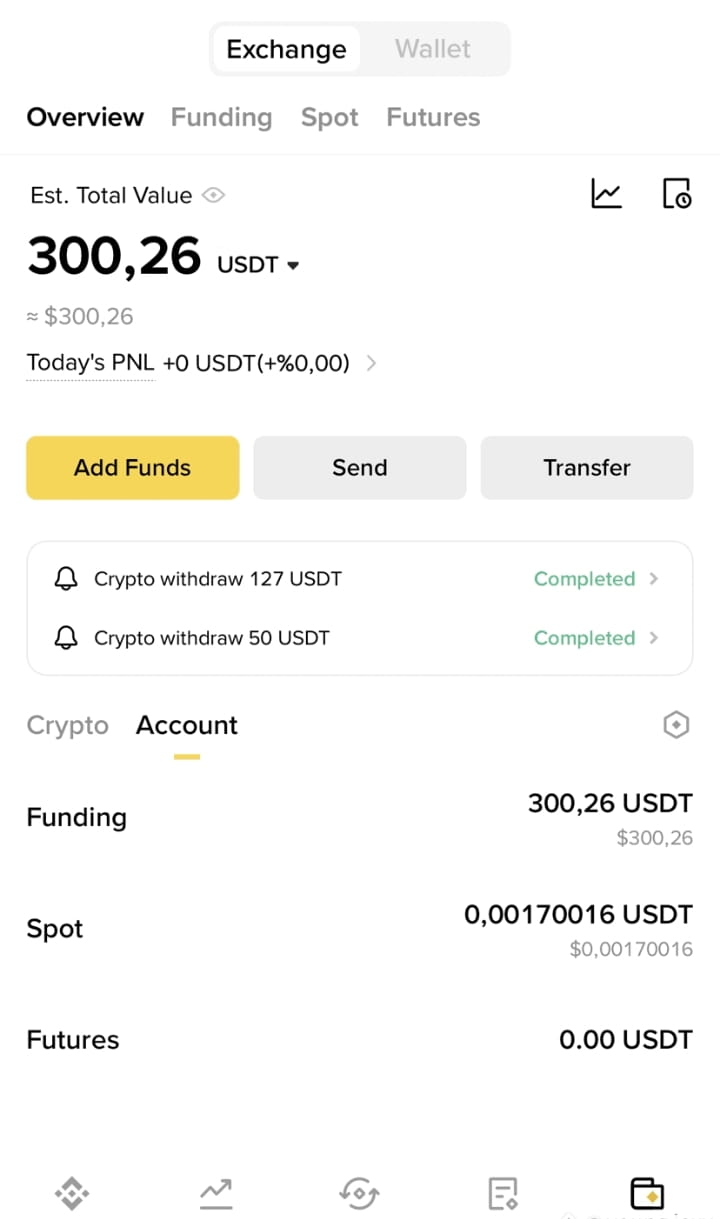Image resolution: width=720 pixels, height=1219 pixels.
Task: Switch the top toggle to Wallet
Action: [433, 49]
